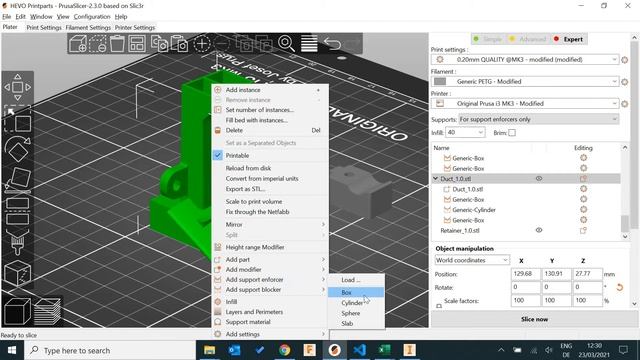Expand the Add settings submenu
The width and height of the screenshot is (640, 360).
pos(270,334)
